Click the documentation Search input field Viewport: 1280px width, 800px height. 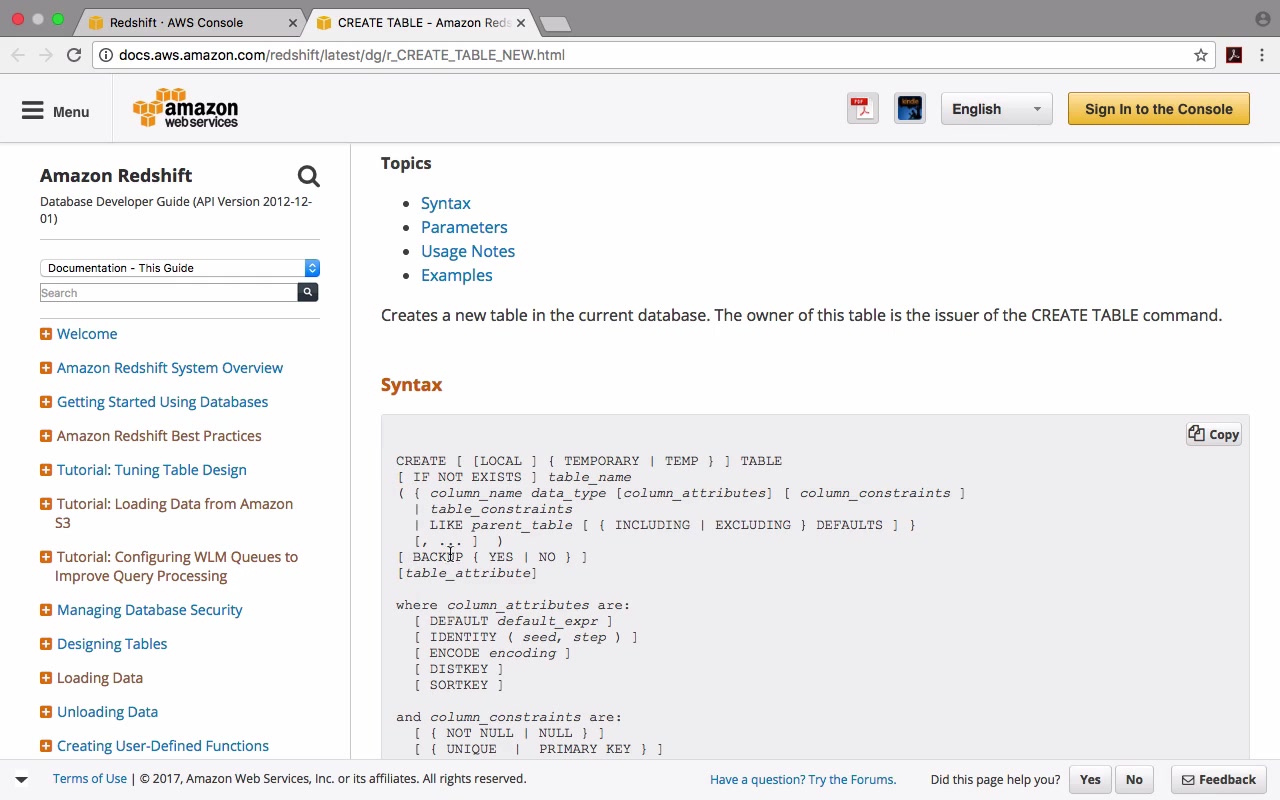click(168, 292)
